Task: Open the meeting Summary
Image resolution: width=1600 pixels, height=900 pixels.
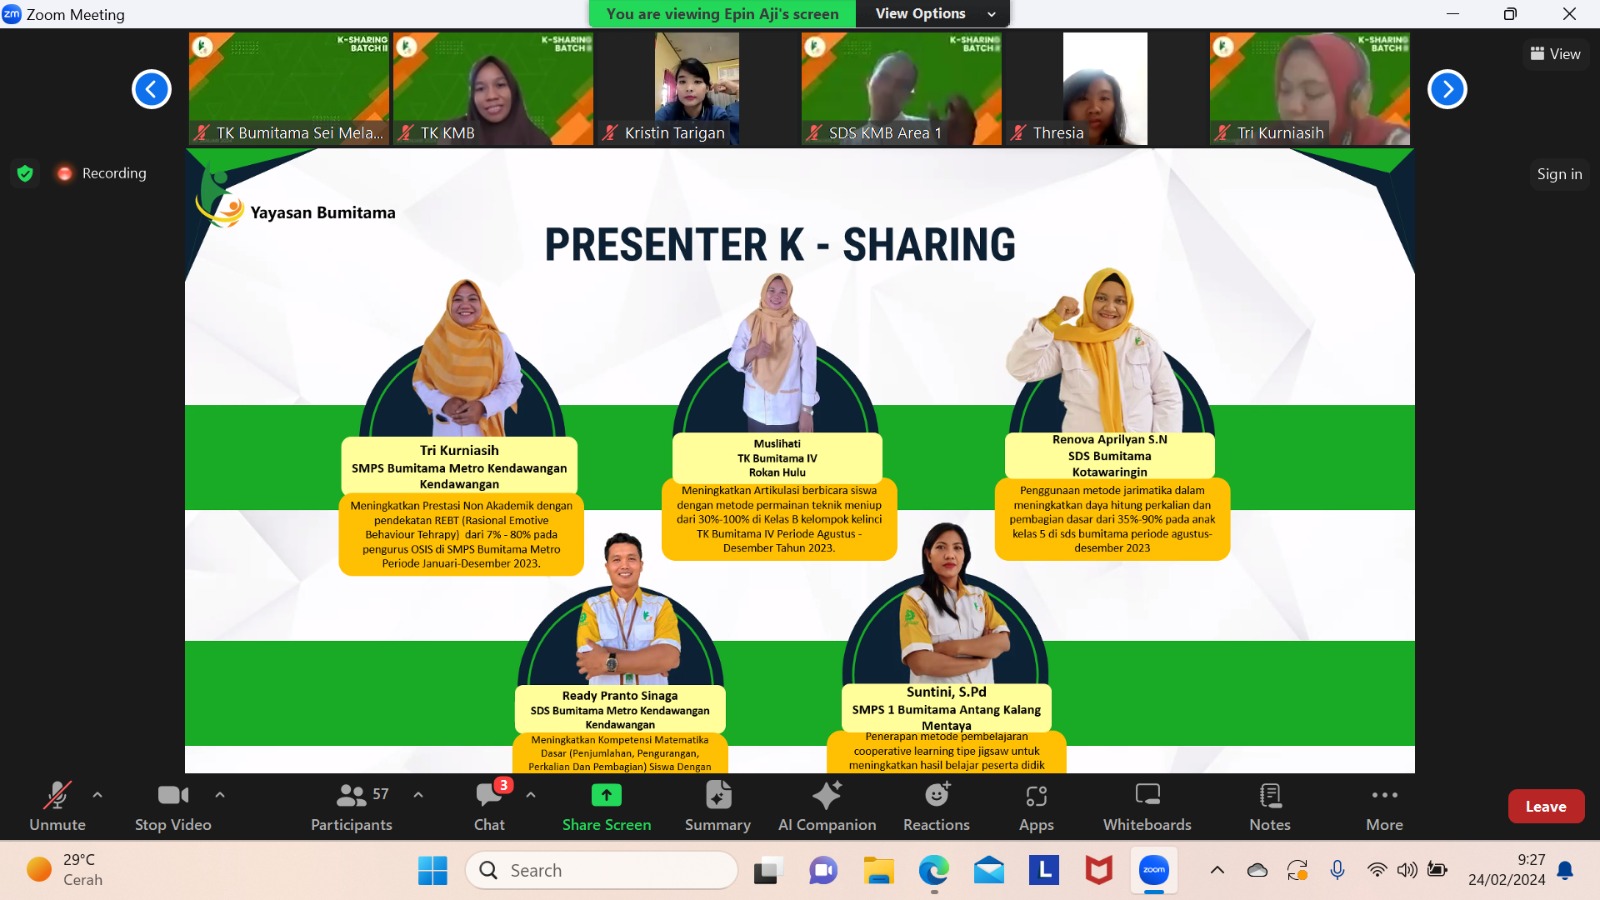Action: click(717, 806)
